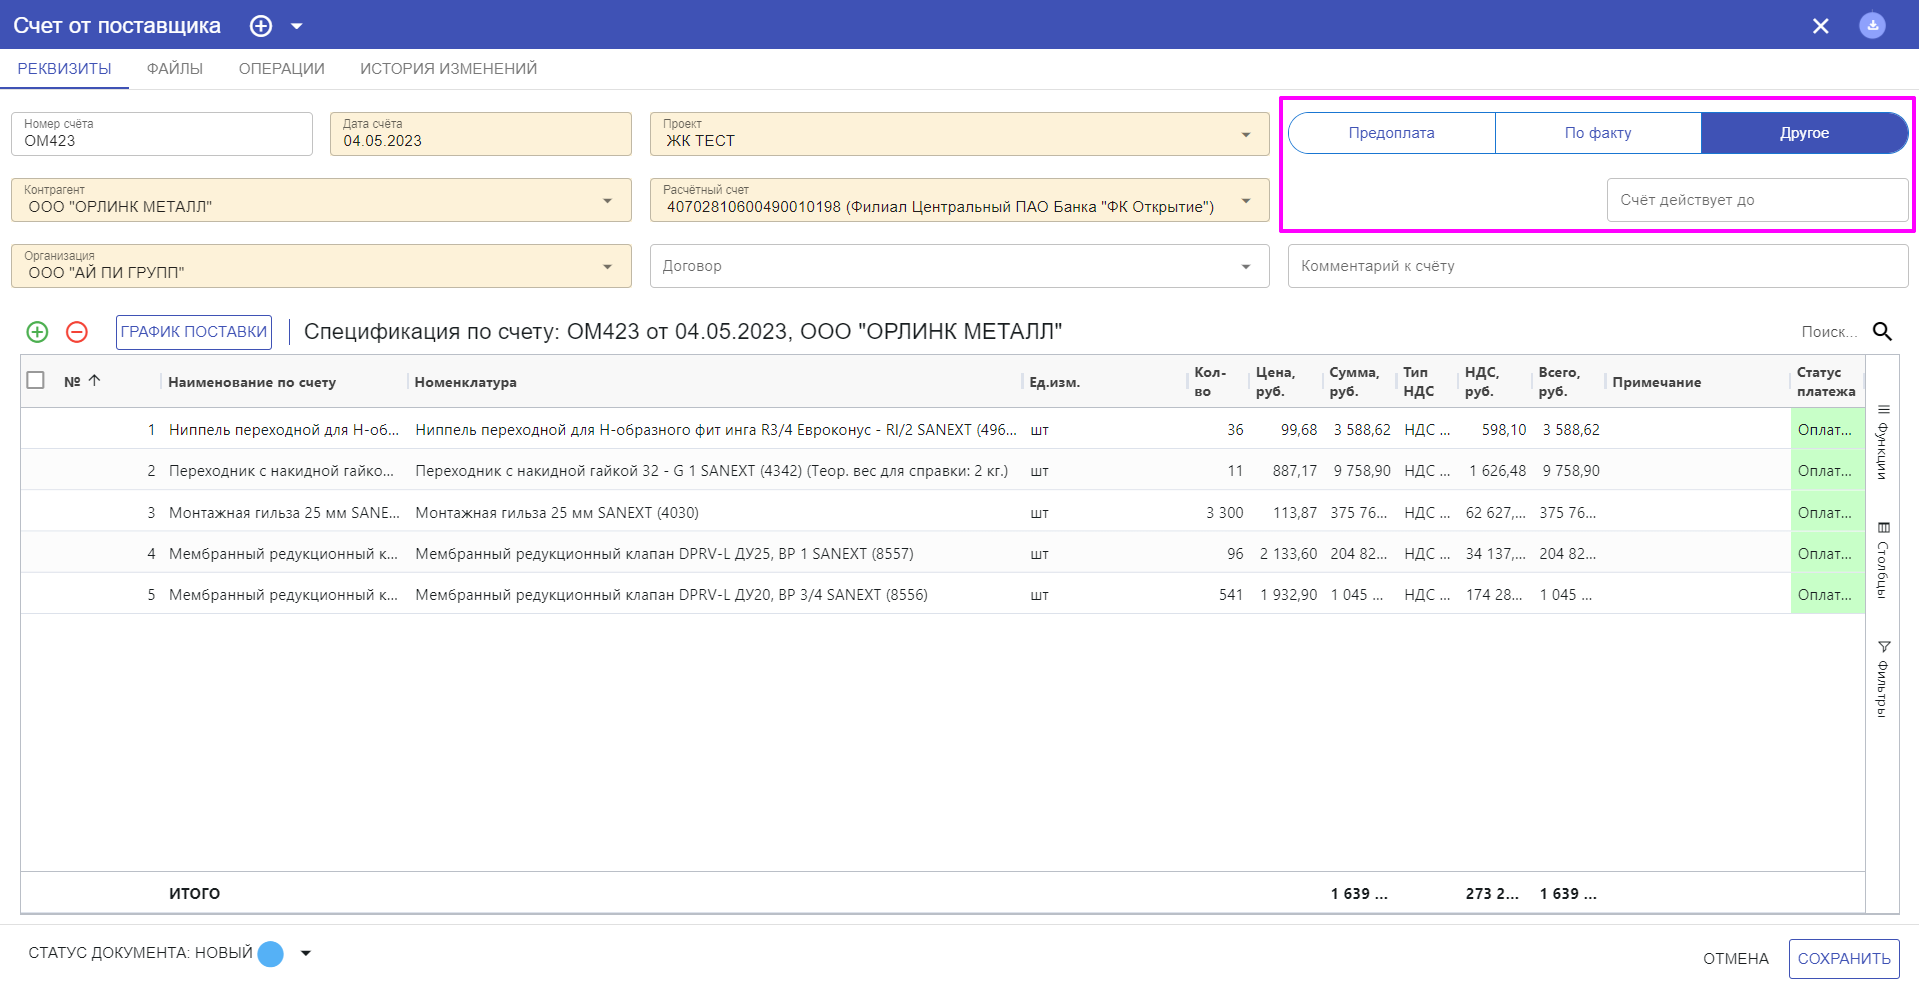Click the Поиск search field
Image resolution: width=1919 pixels, height=989 pixels.
pyautogui.click(x=1829, y=332)
